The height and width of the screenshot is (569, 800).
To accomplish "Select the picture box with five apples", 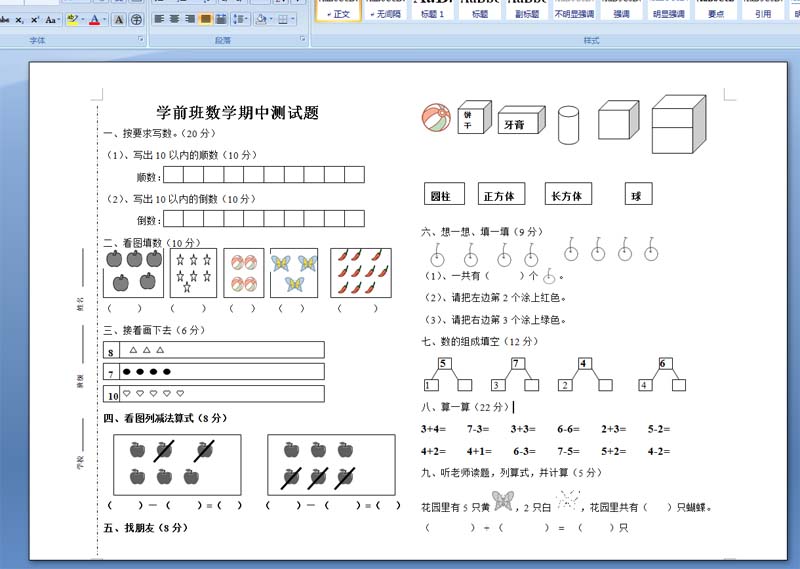I will [133, 273].
